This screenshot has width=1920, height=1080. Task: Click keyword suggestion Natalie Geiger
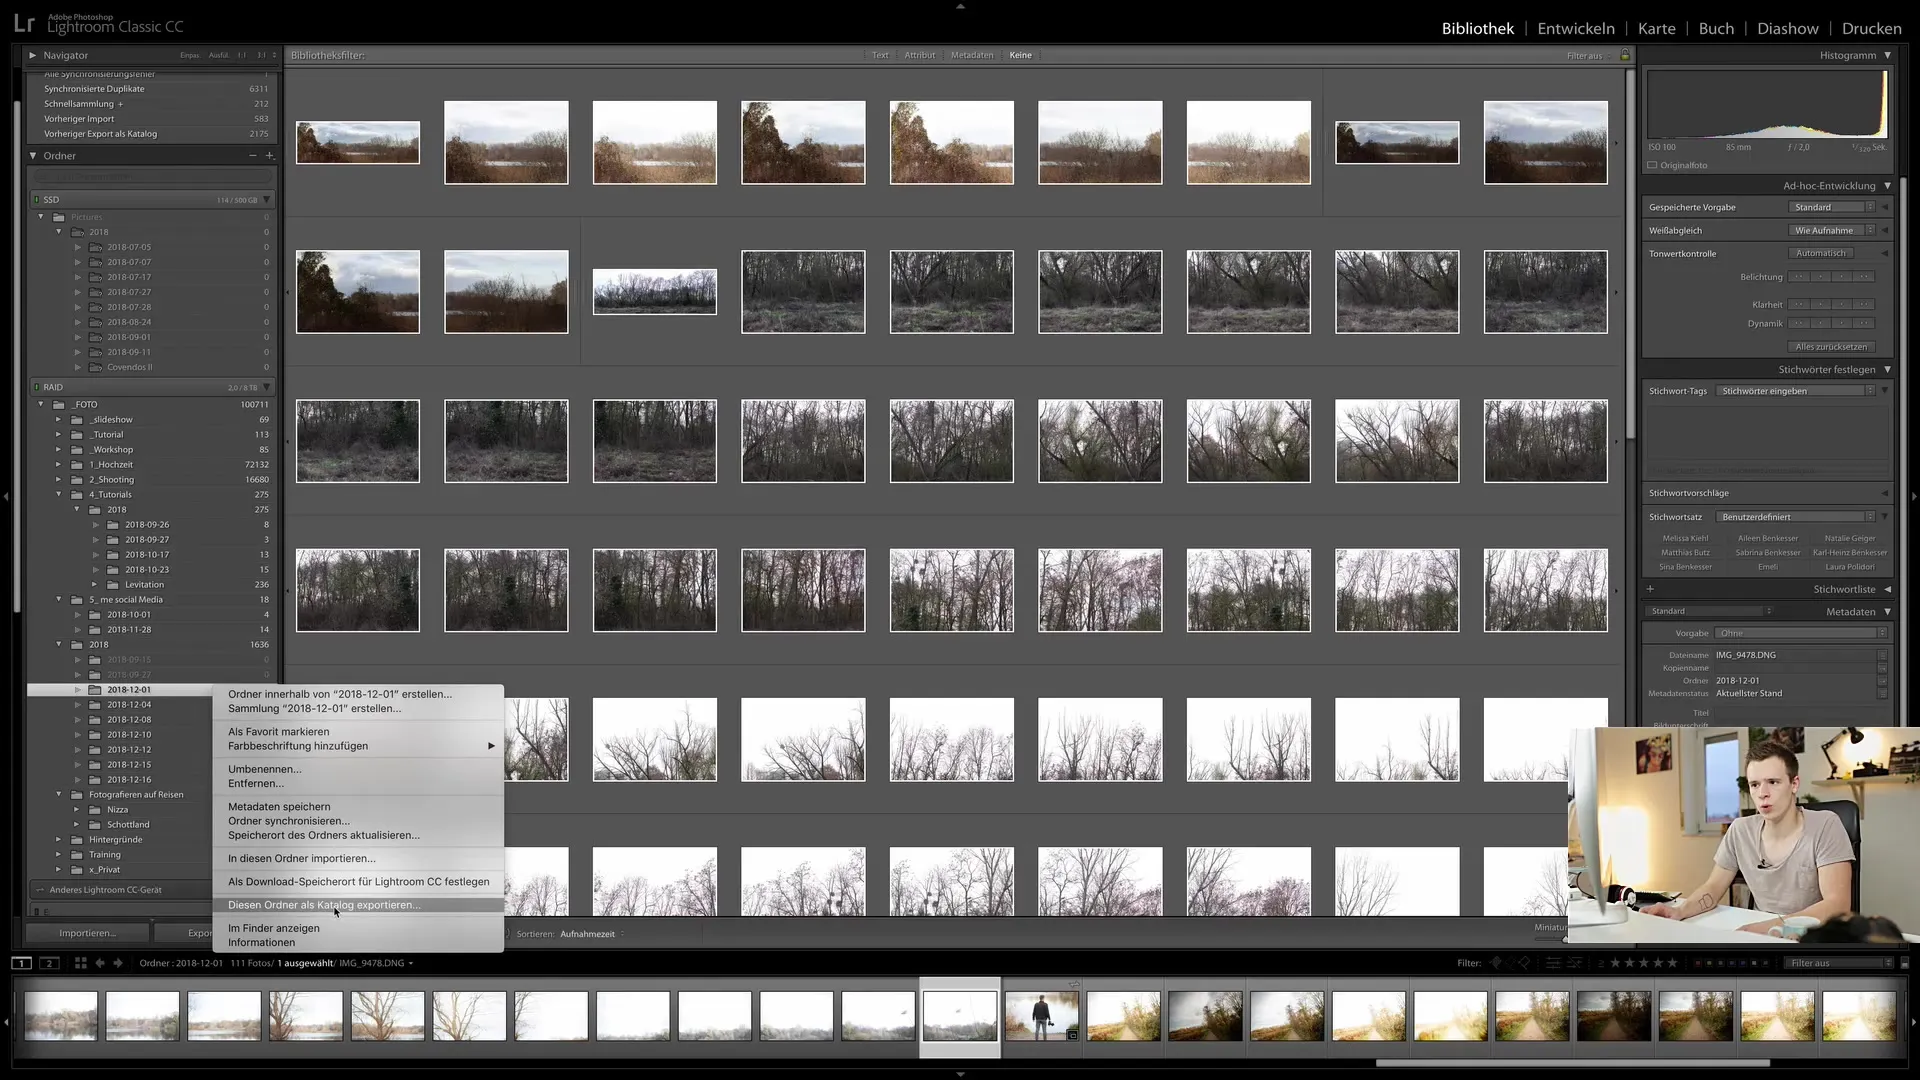tap(1849, 538)
